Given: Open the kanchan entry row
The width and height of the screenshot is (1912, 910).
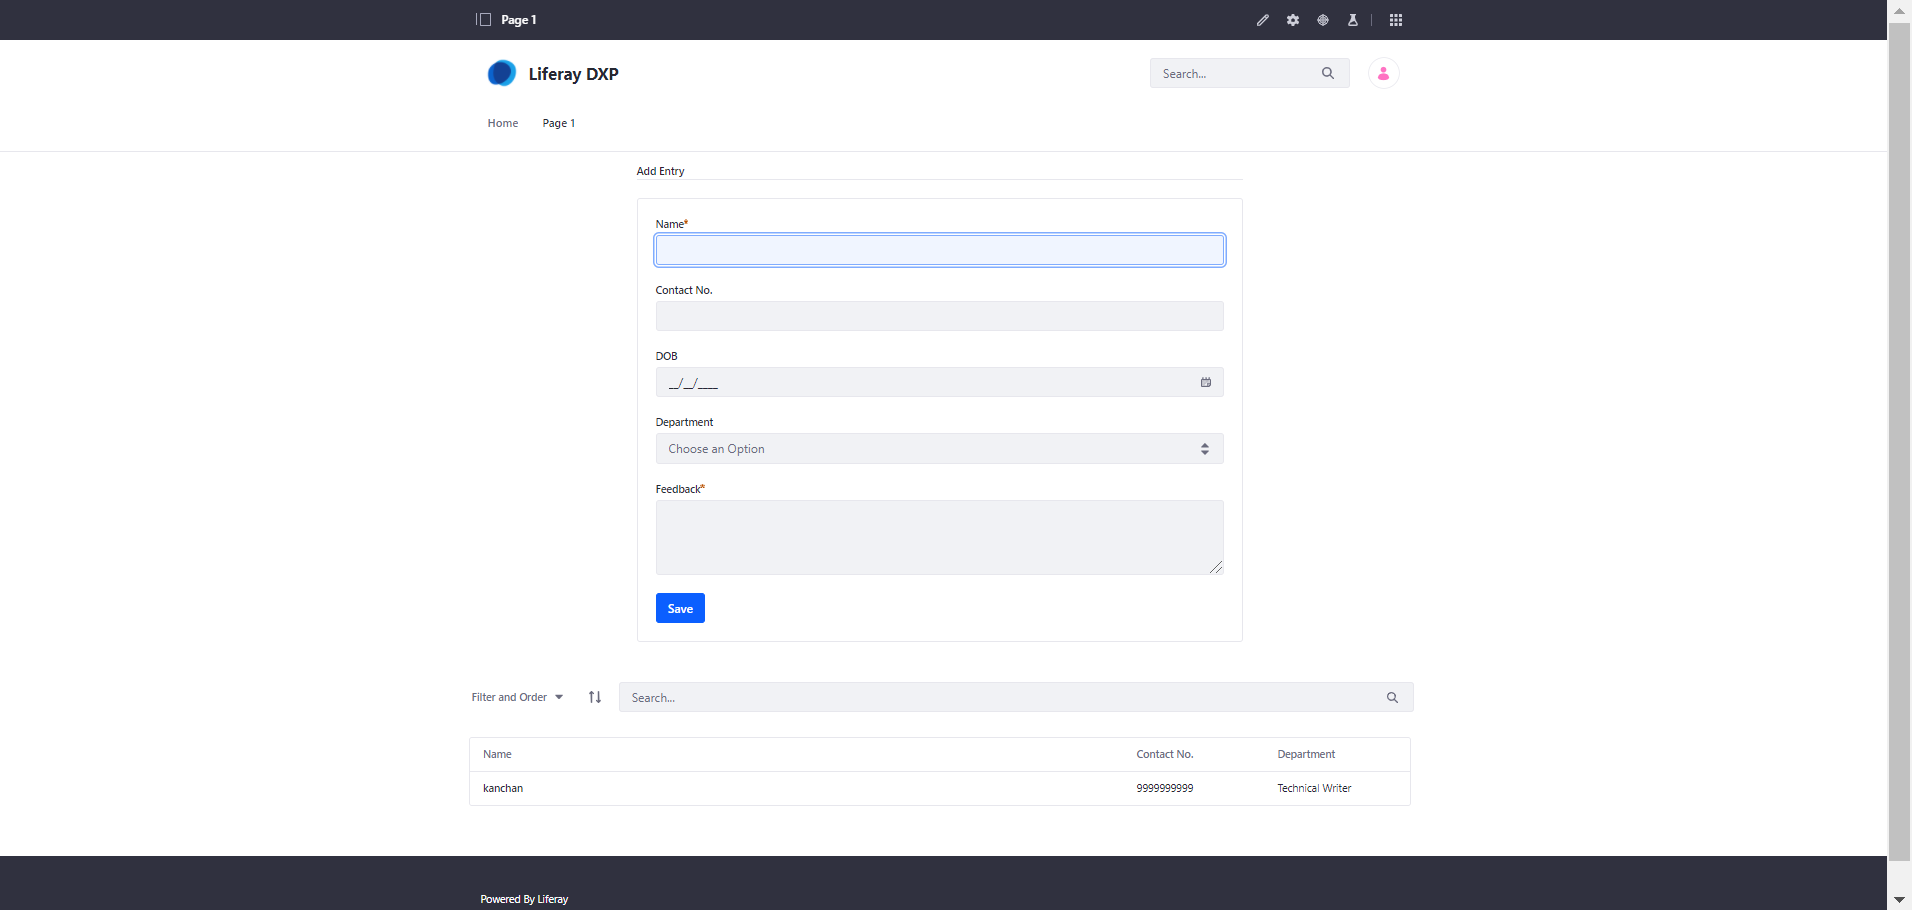Looking at the screenshot, I should point(940,788).
